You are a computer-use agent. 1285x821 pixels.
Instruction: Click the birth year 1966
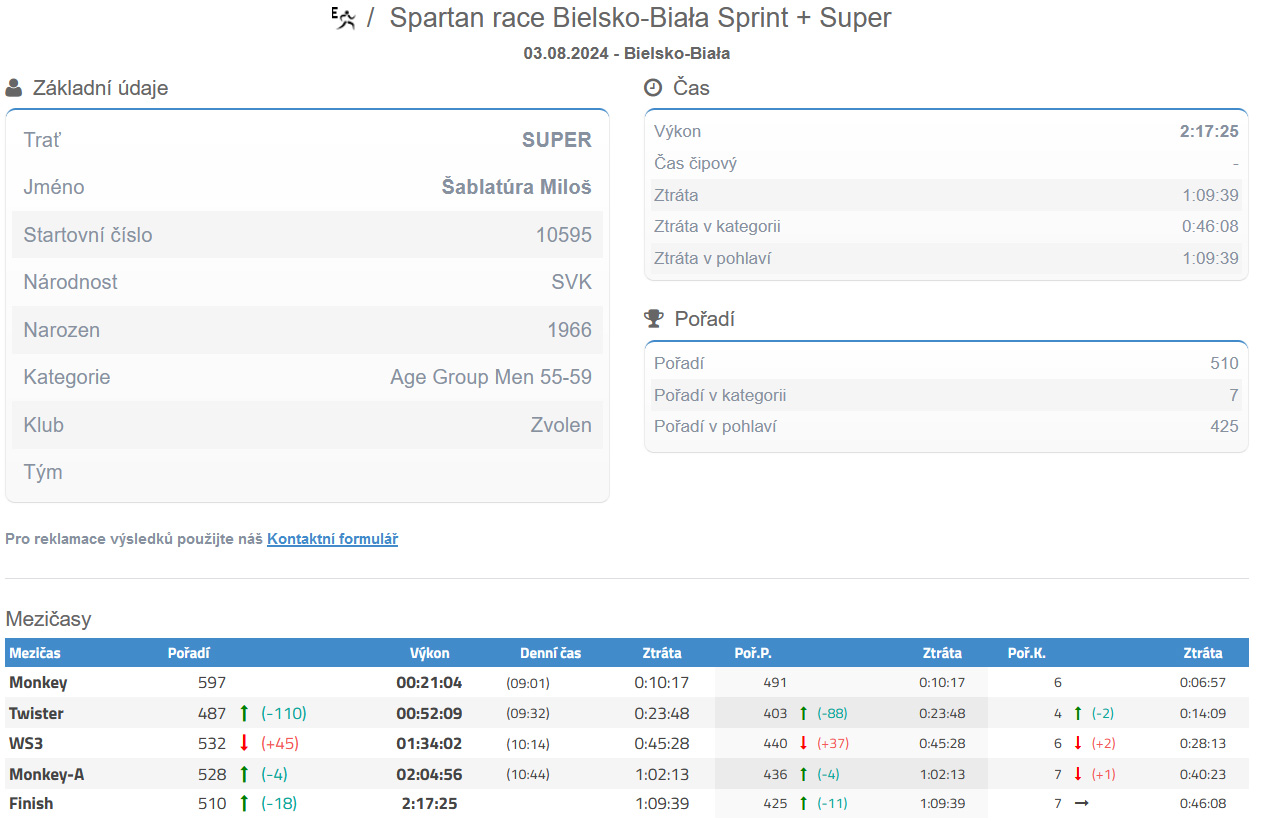point(570,330)
